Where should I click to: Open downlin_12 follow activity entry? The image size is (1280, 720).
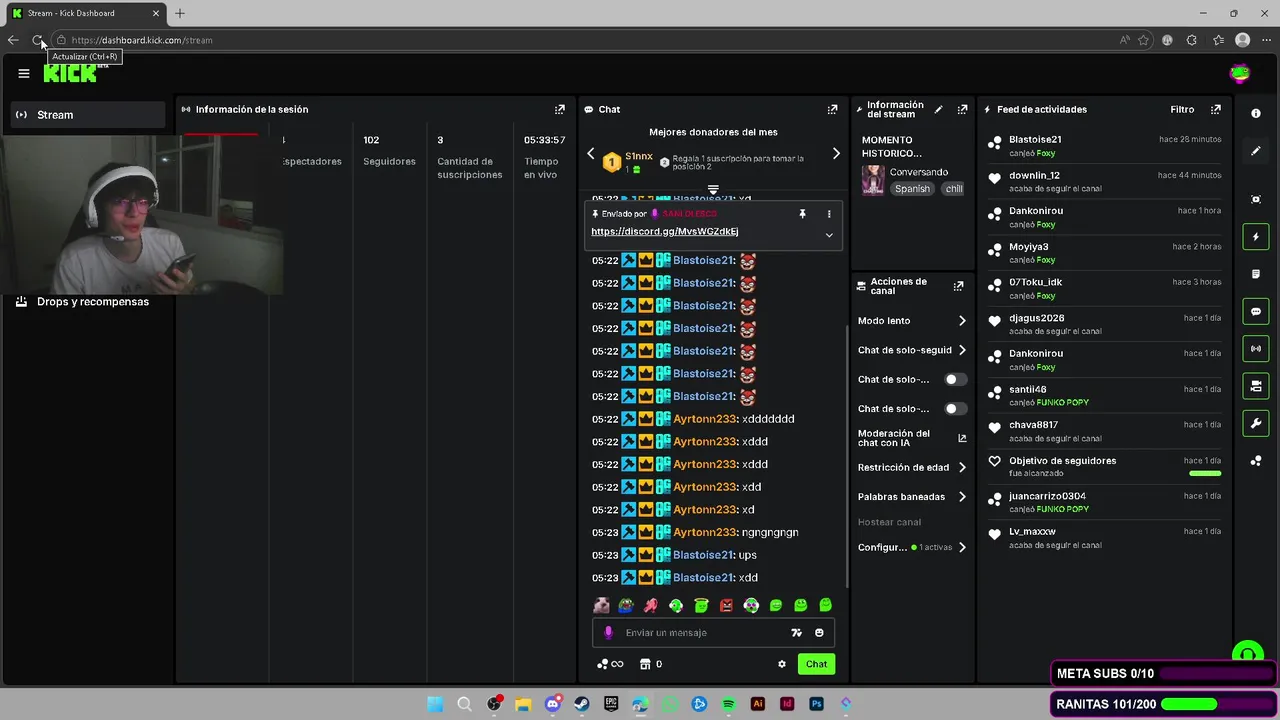(x=1104, y=182)
